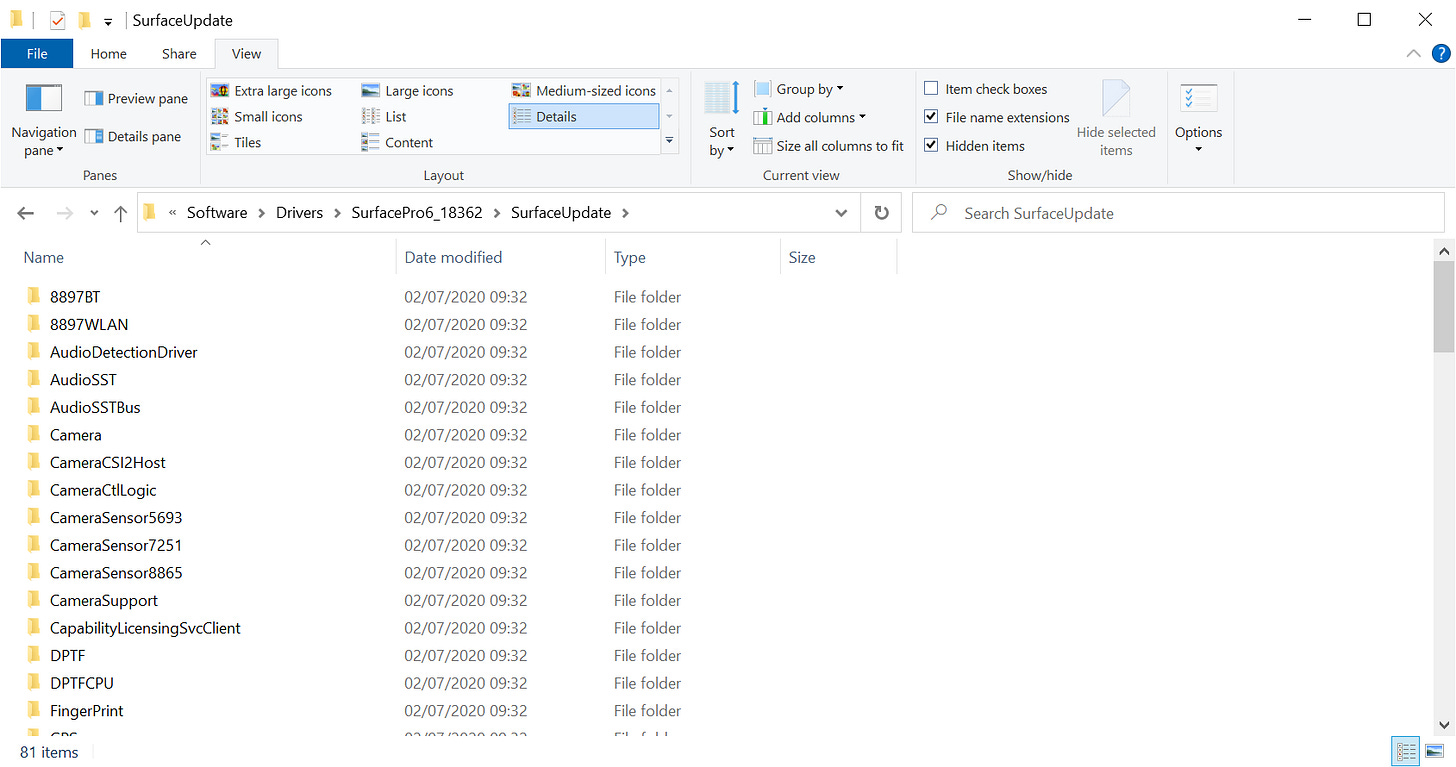Open Explorer Help question mark
Screen dimensions: 1456x767
tap(1441, 54)
